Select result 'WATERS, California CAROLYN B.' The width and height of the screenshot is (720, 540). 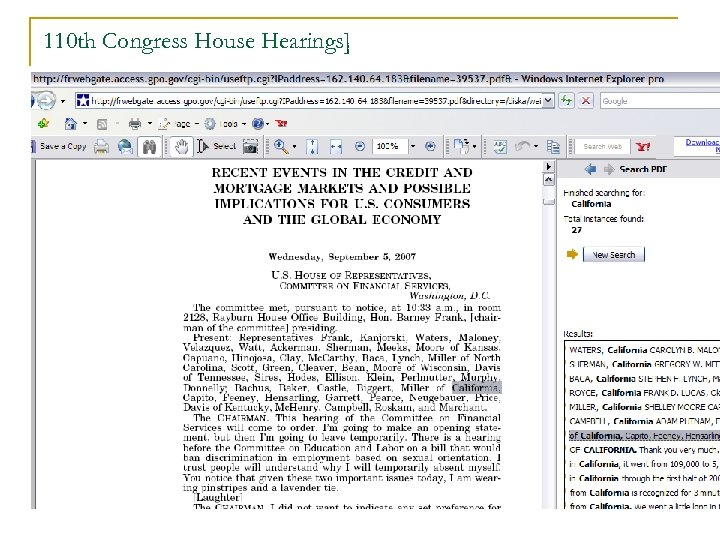click(x=644, y=350)
